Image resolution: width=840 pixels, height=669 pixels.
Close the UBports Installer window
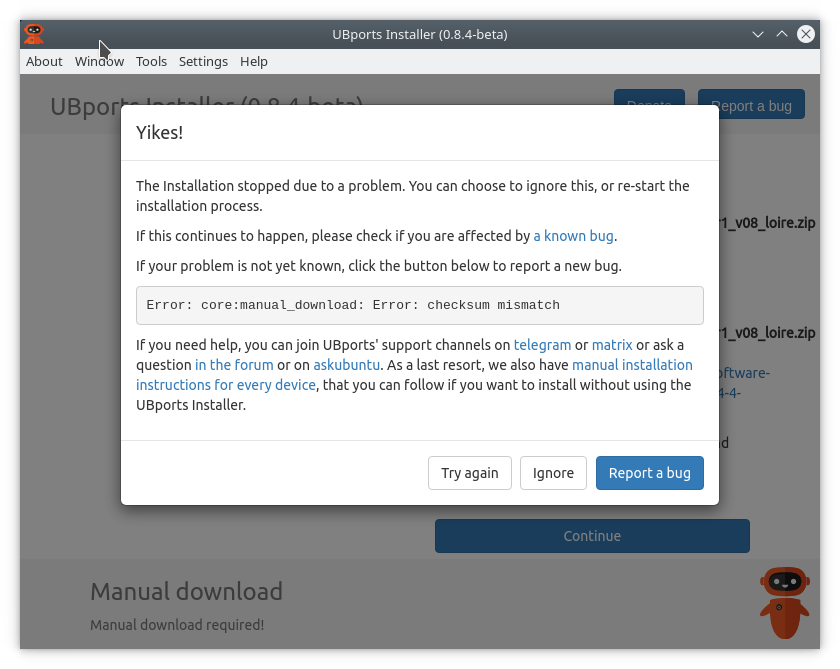click(806, 34)
